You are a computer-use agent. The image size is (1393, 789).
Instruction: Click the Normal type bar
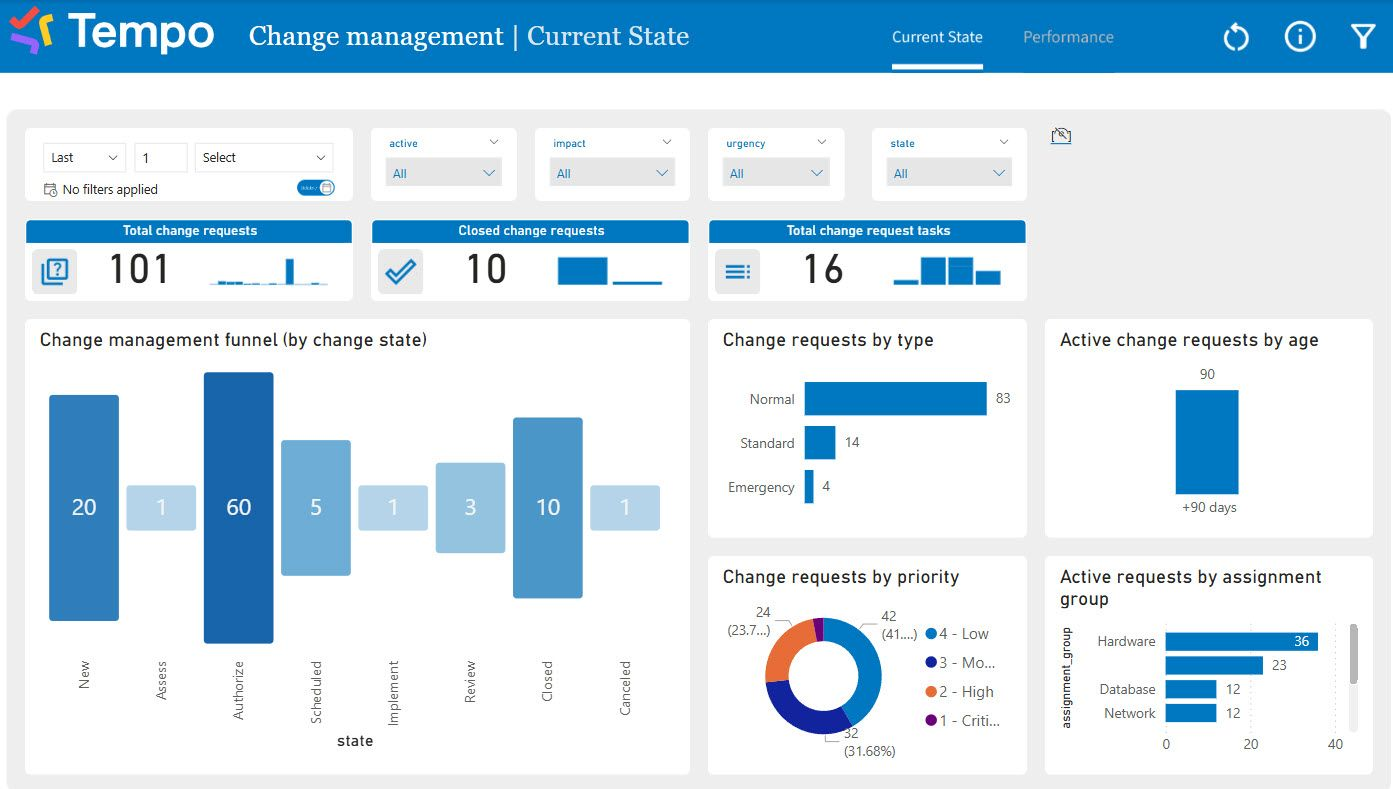click(x=895, y=399)
